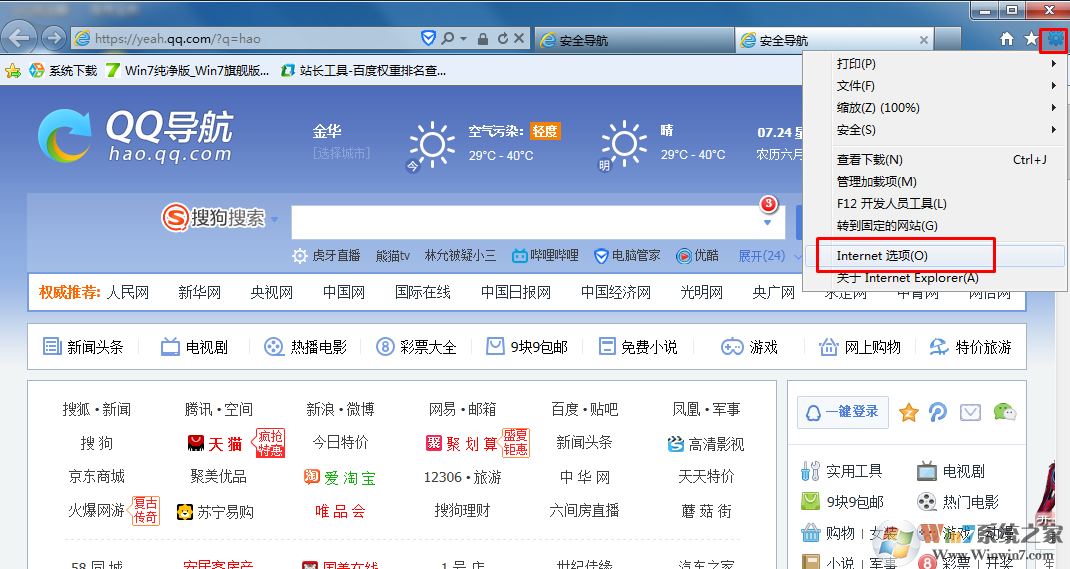This screenshot has height=569, width=1070.
Task: Open the 爱淘宝 site link
Action: pos(340,478)
